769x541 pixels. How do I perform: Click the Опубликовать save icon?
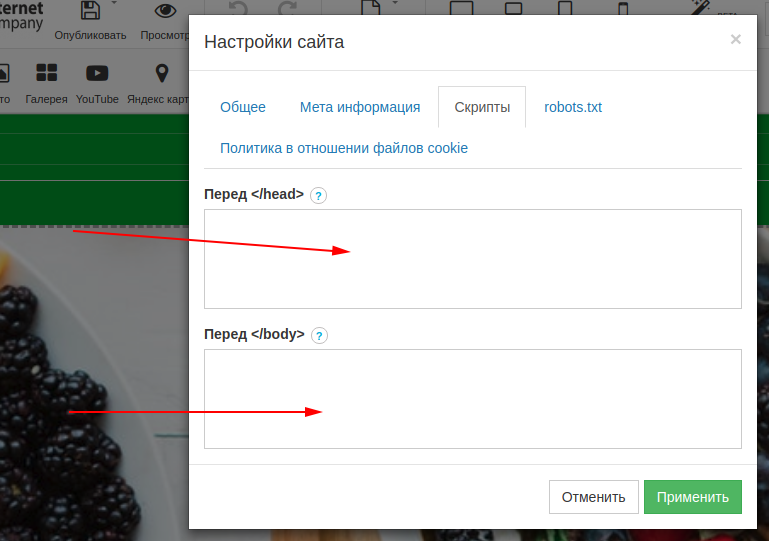tap(90, 12)
